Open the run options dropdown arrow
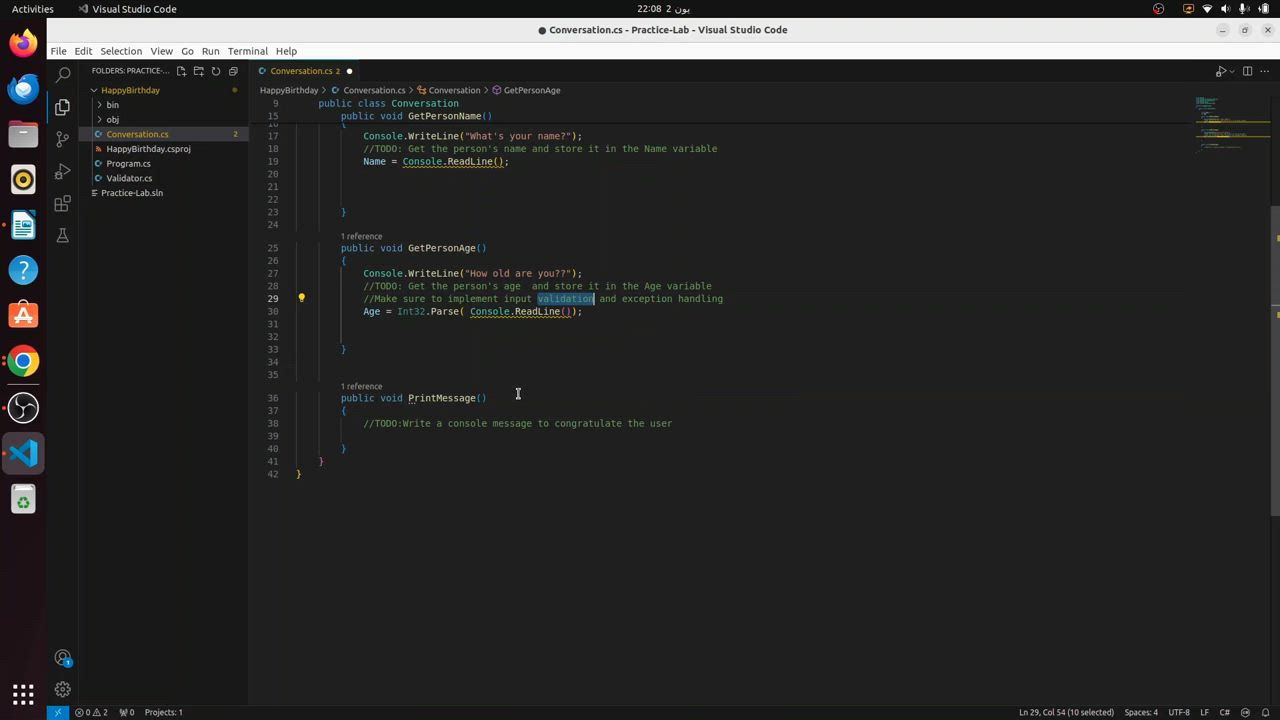1280x720 pixels. coord(1231,71)
